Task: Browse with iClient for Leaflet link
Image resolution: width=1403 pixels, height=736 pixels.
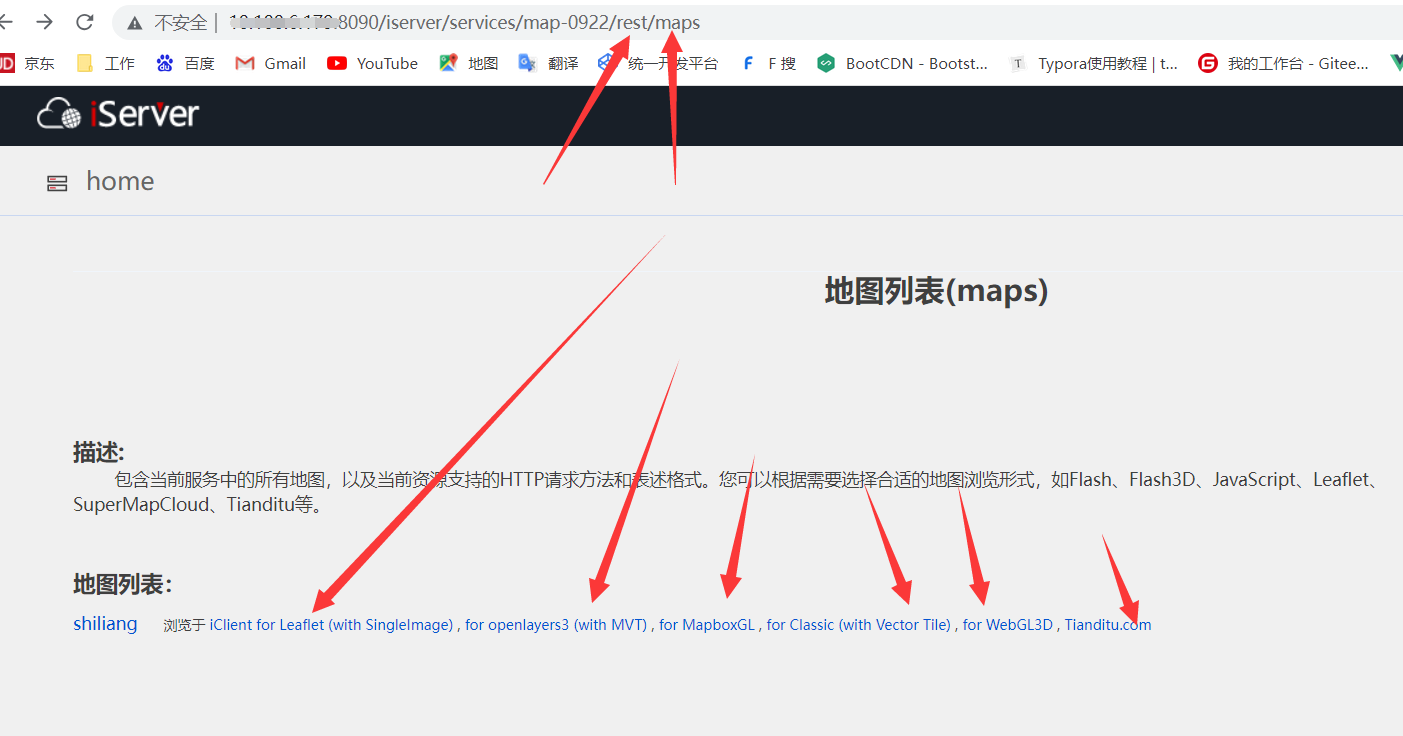Action: pos(331,625)
